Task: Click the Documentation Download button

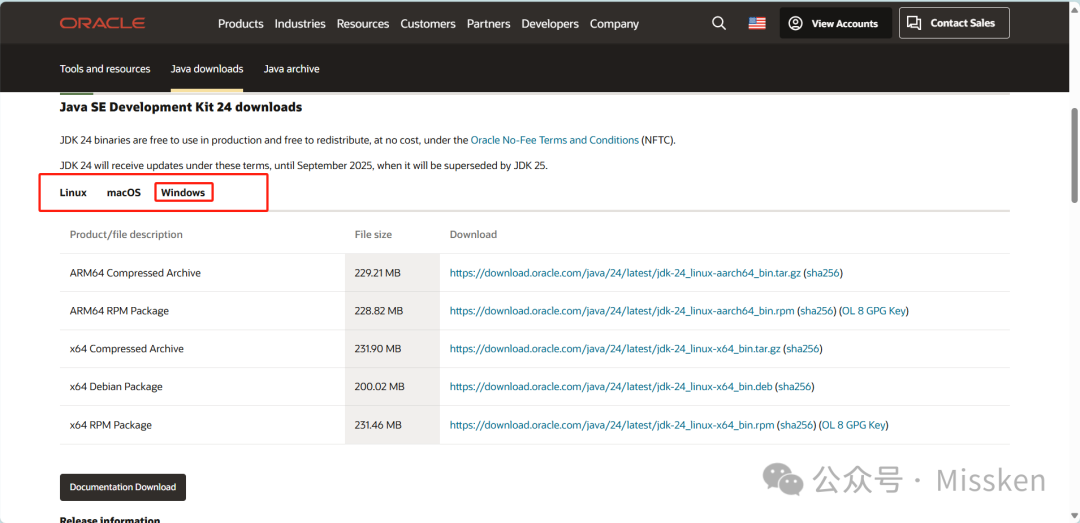Action: click(123, 487)
